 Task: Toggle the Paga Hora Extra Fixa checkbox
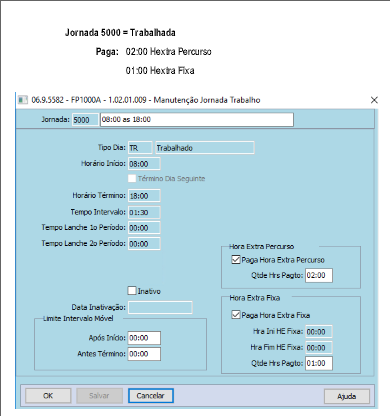236,315
